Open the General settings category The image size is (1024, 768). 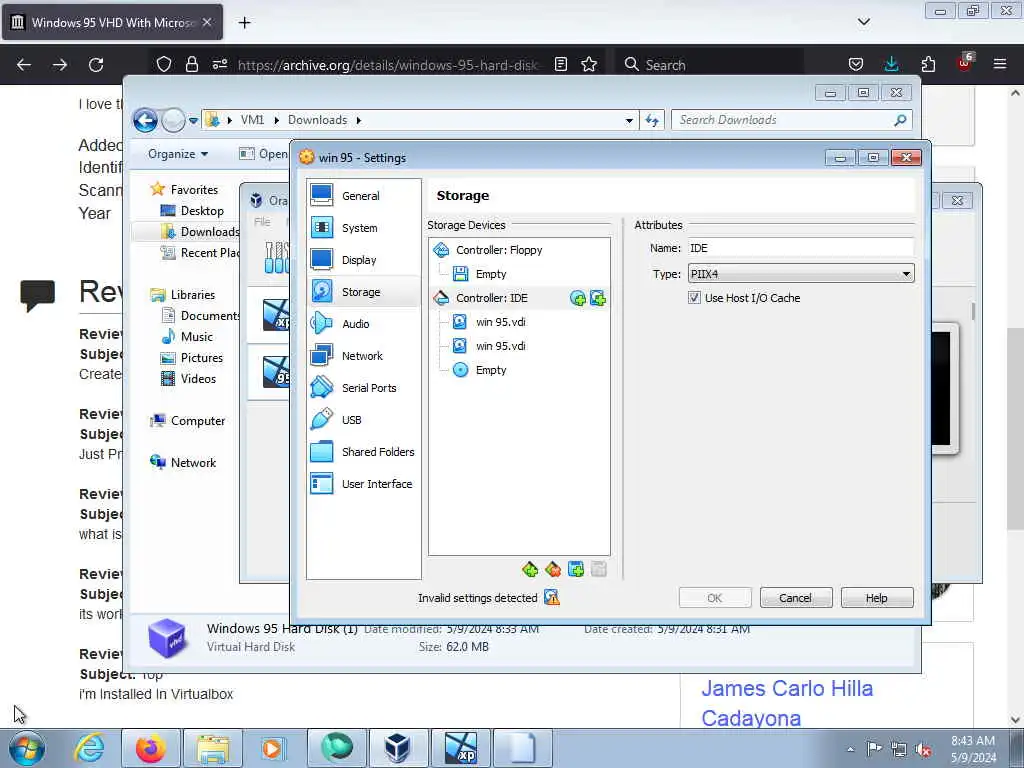coord(364,195)
